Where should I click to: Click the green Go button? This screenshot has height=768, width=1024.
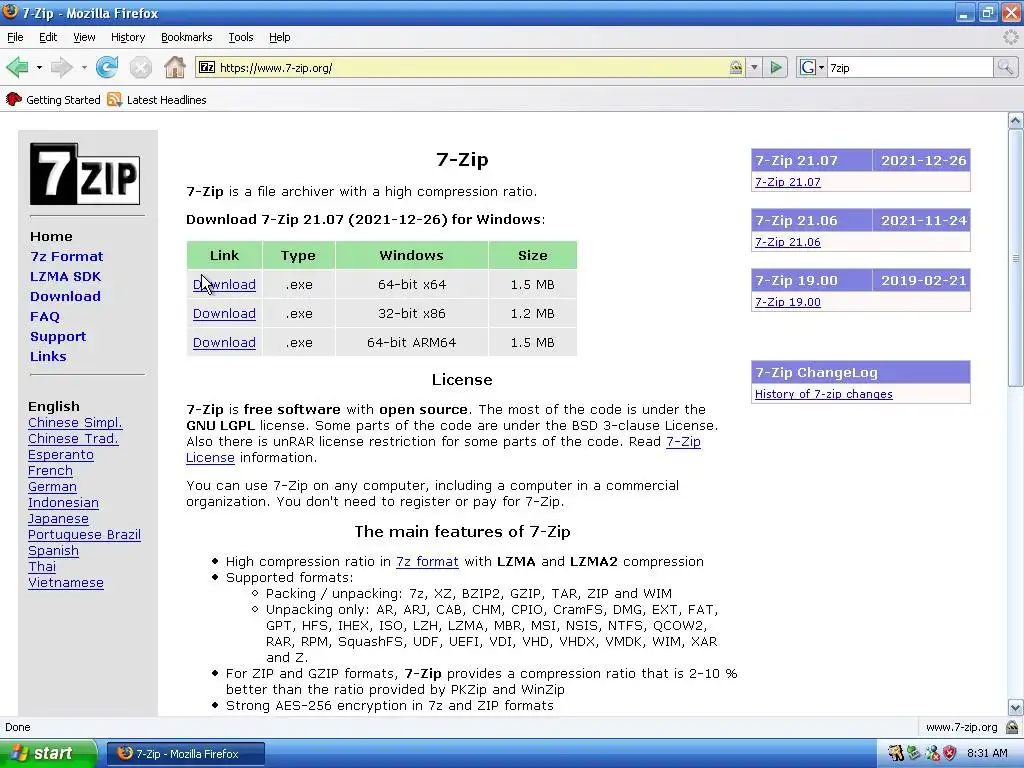(x=776, y=67)
